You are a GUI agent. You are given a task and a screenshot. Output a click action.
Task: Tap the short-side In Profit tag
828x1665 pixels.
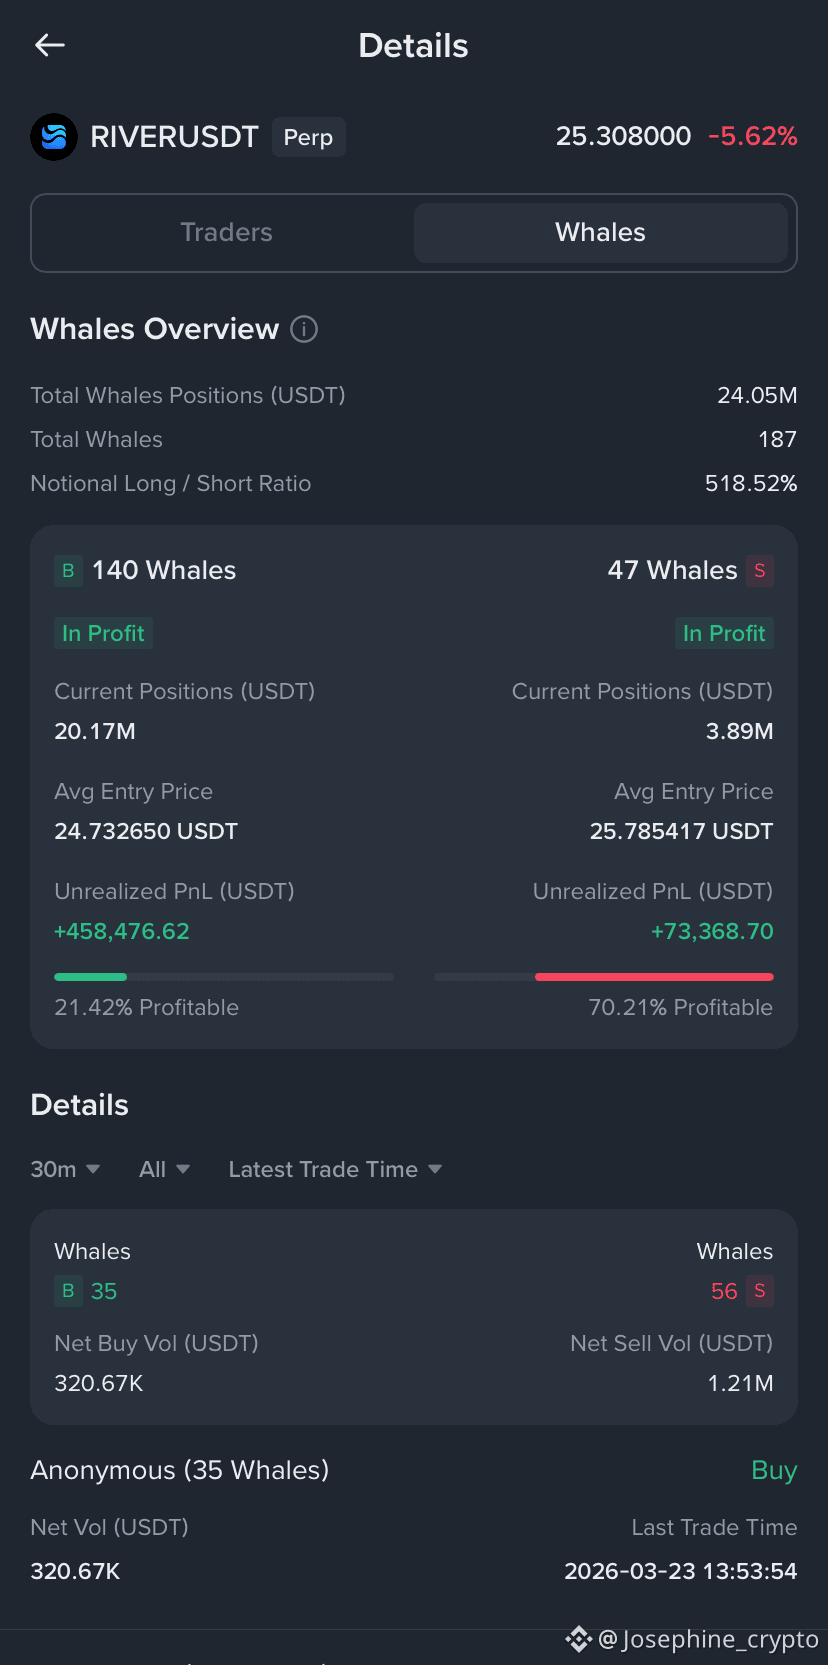point(724,633)
